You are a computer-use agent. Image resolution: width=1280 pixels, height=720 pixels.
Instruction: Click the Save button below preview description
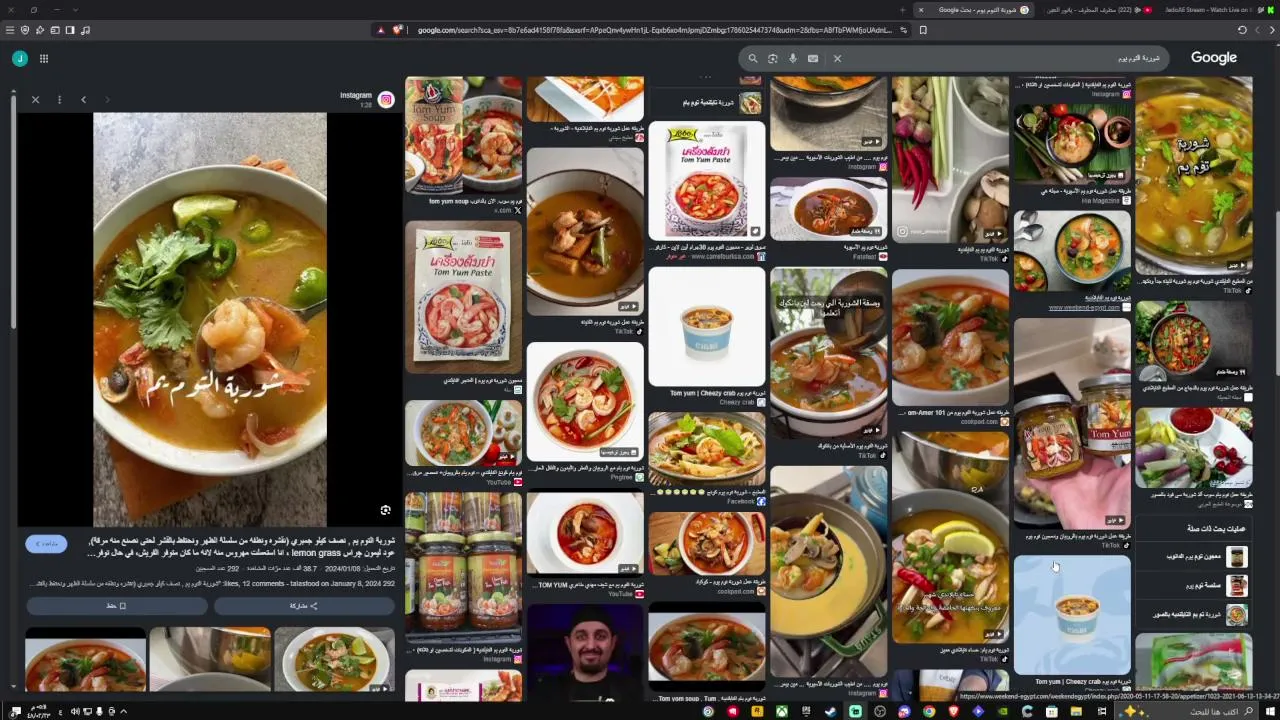pyautogui.click(x=116, y=605)
